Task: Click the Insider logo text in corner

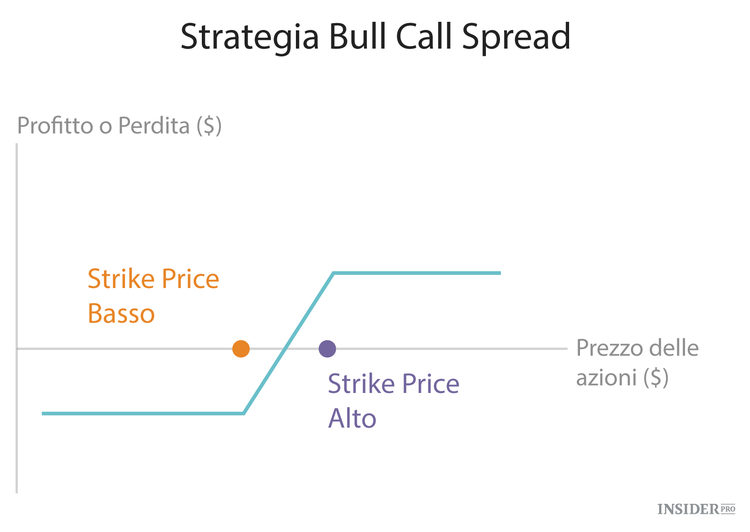Action: tap(687, 509)
